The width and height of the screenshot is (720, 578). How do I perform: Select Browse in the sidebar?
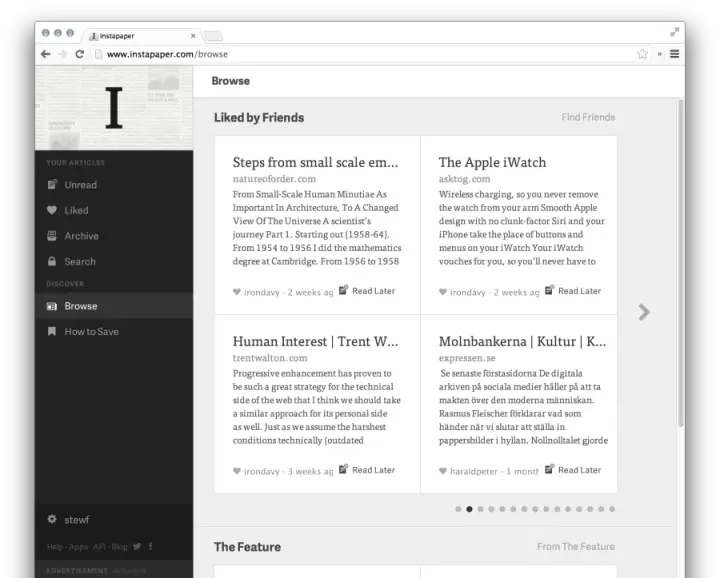pyautogui.click(x=114, y=306)
